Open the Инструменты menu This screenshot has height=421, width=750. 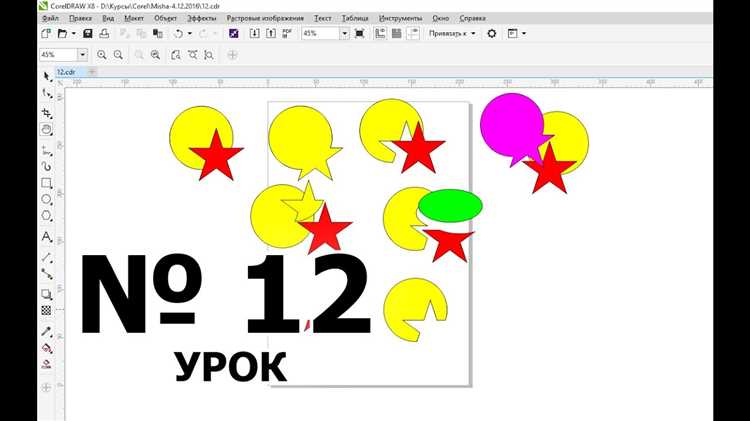tap(400, 18)
